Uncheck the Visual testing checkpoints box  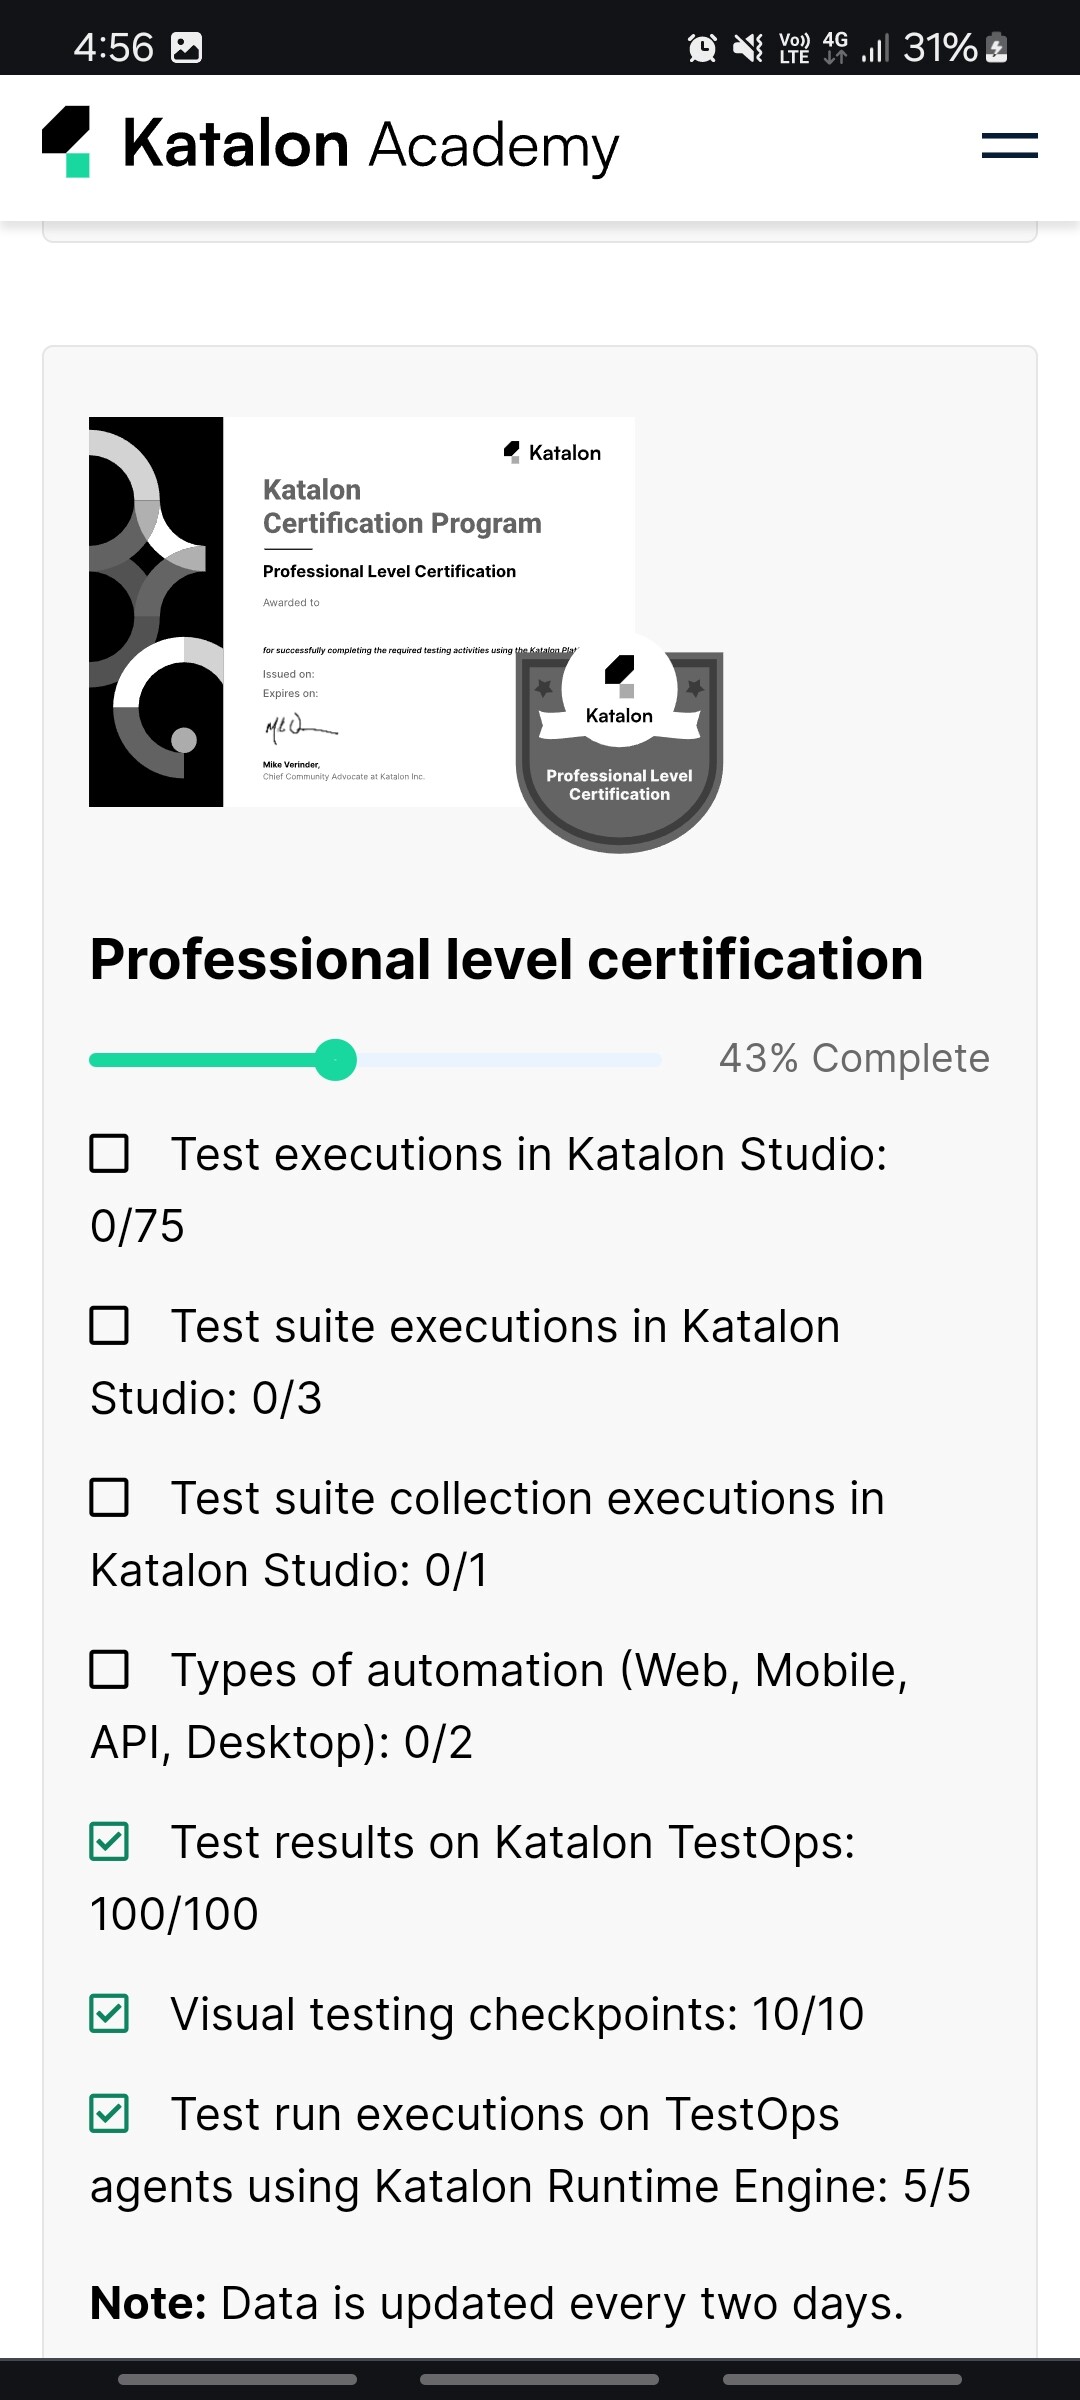tap(109, 2013)
